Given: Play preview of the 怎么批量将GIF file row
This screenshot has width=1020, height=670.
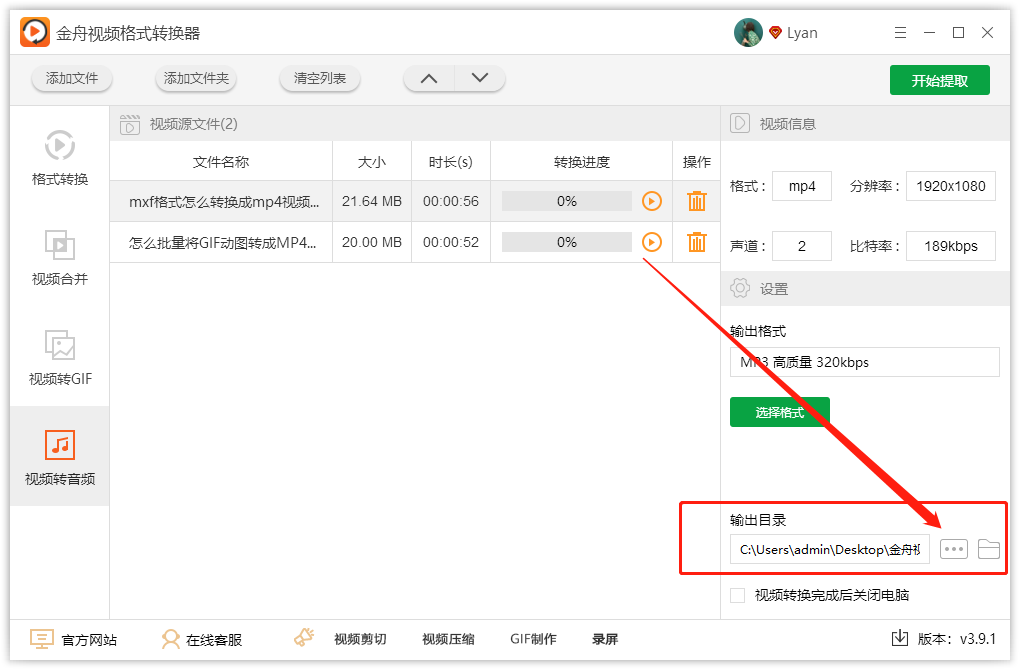Looking at the screenshot, I should pos(652,242).
